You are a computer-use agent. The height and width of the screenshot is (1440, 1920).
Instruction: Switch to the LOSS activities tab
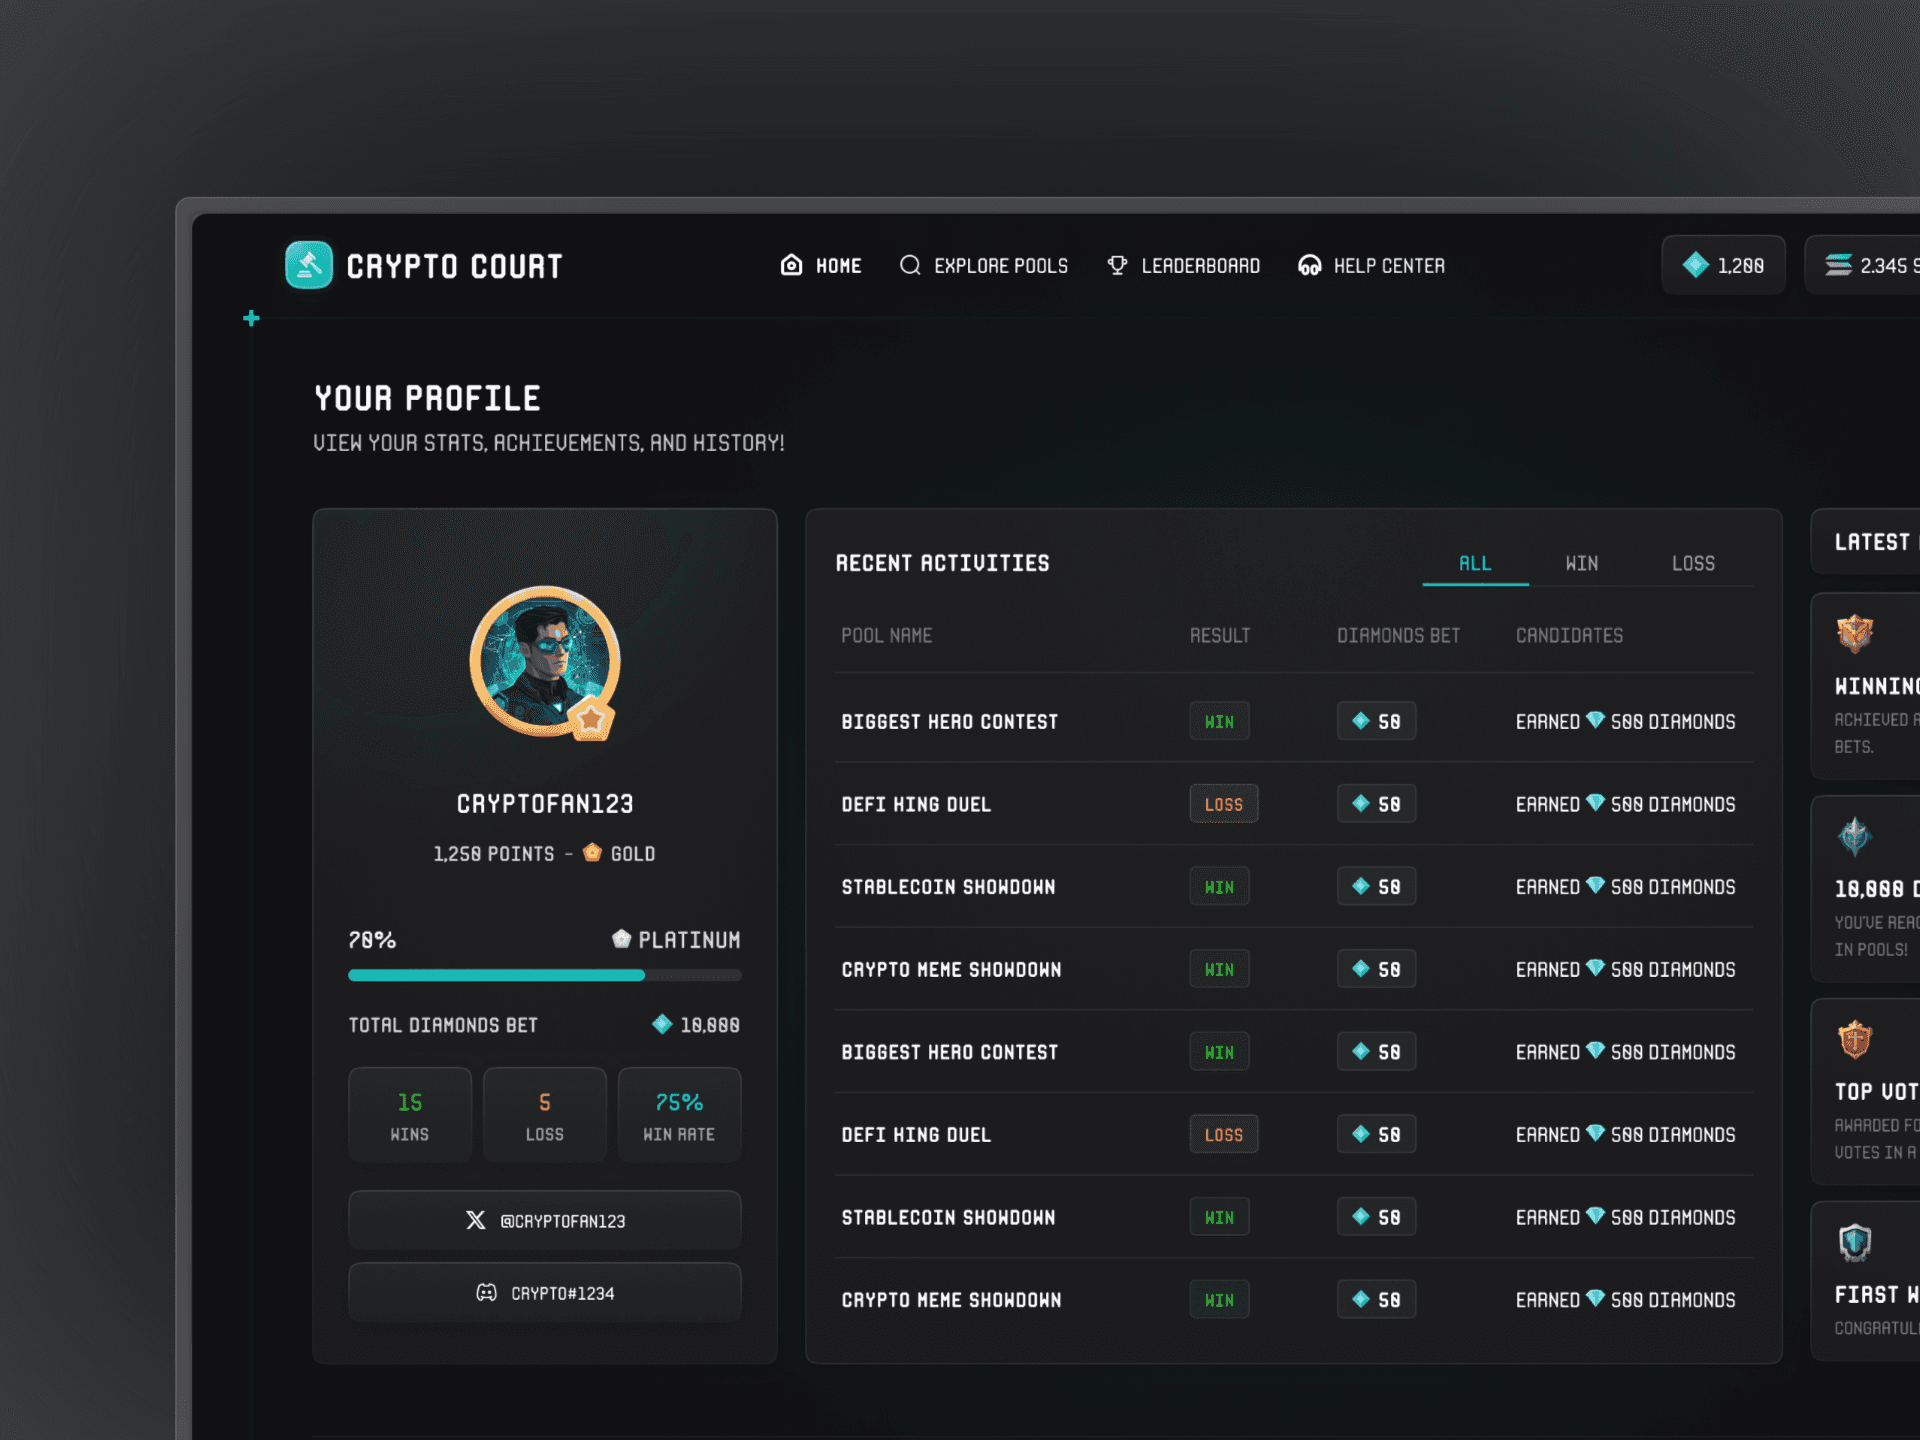click(1693, 563)
